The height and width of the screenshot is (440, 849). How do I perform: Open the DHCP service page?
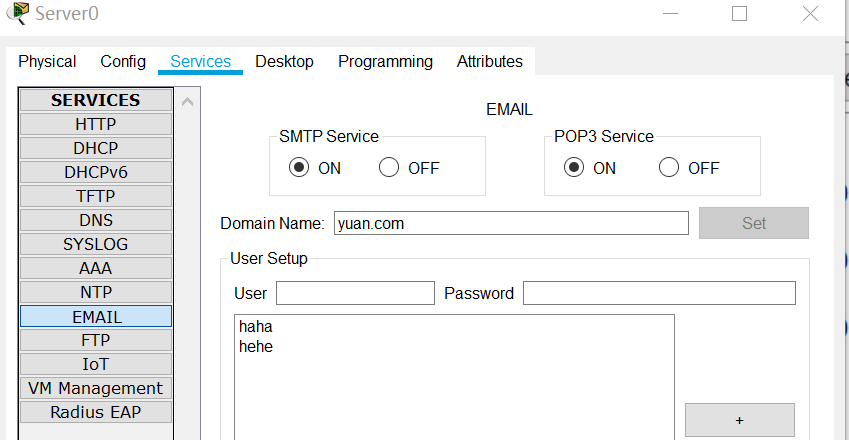(x=96, y=148)
